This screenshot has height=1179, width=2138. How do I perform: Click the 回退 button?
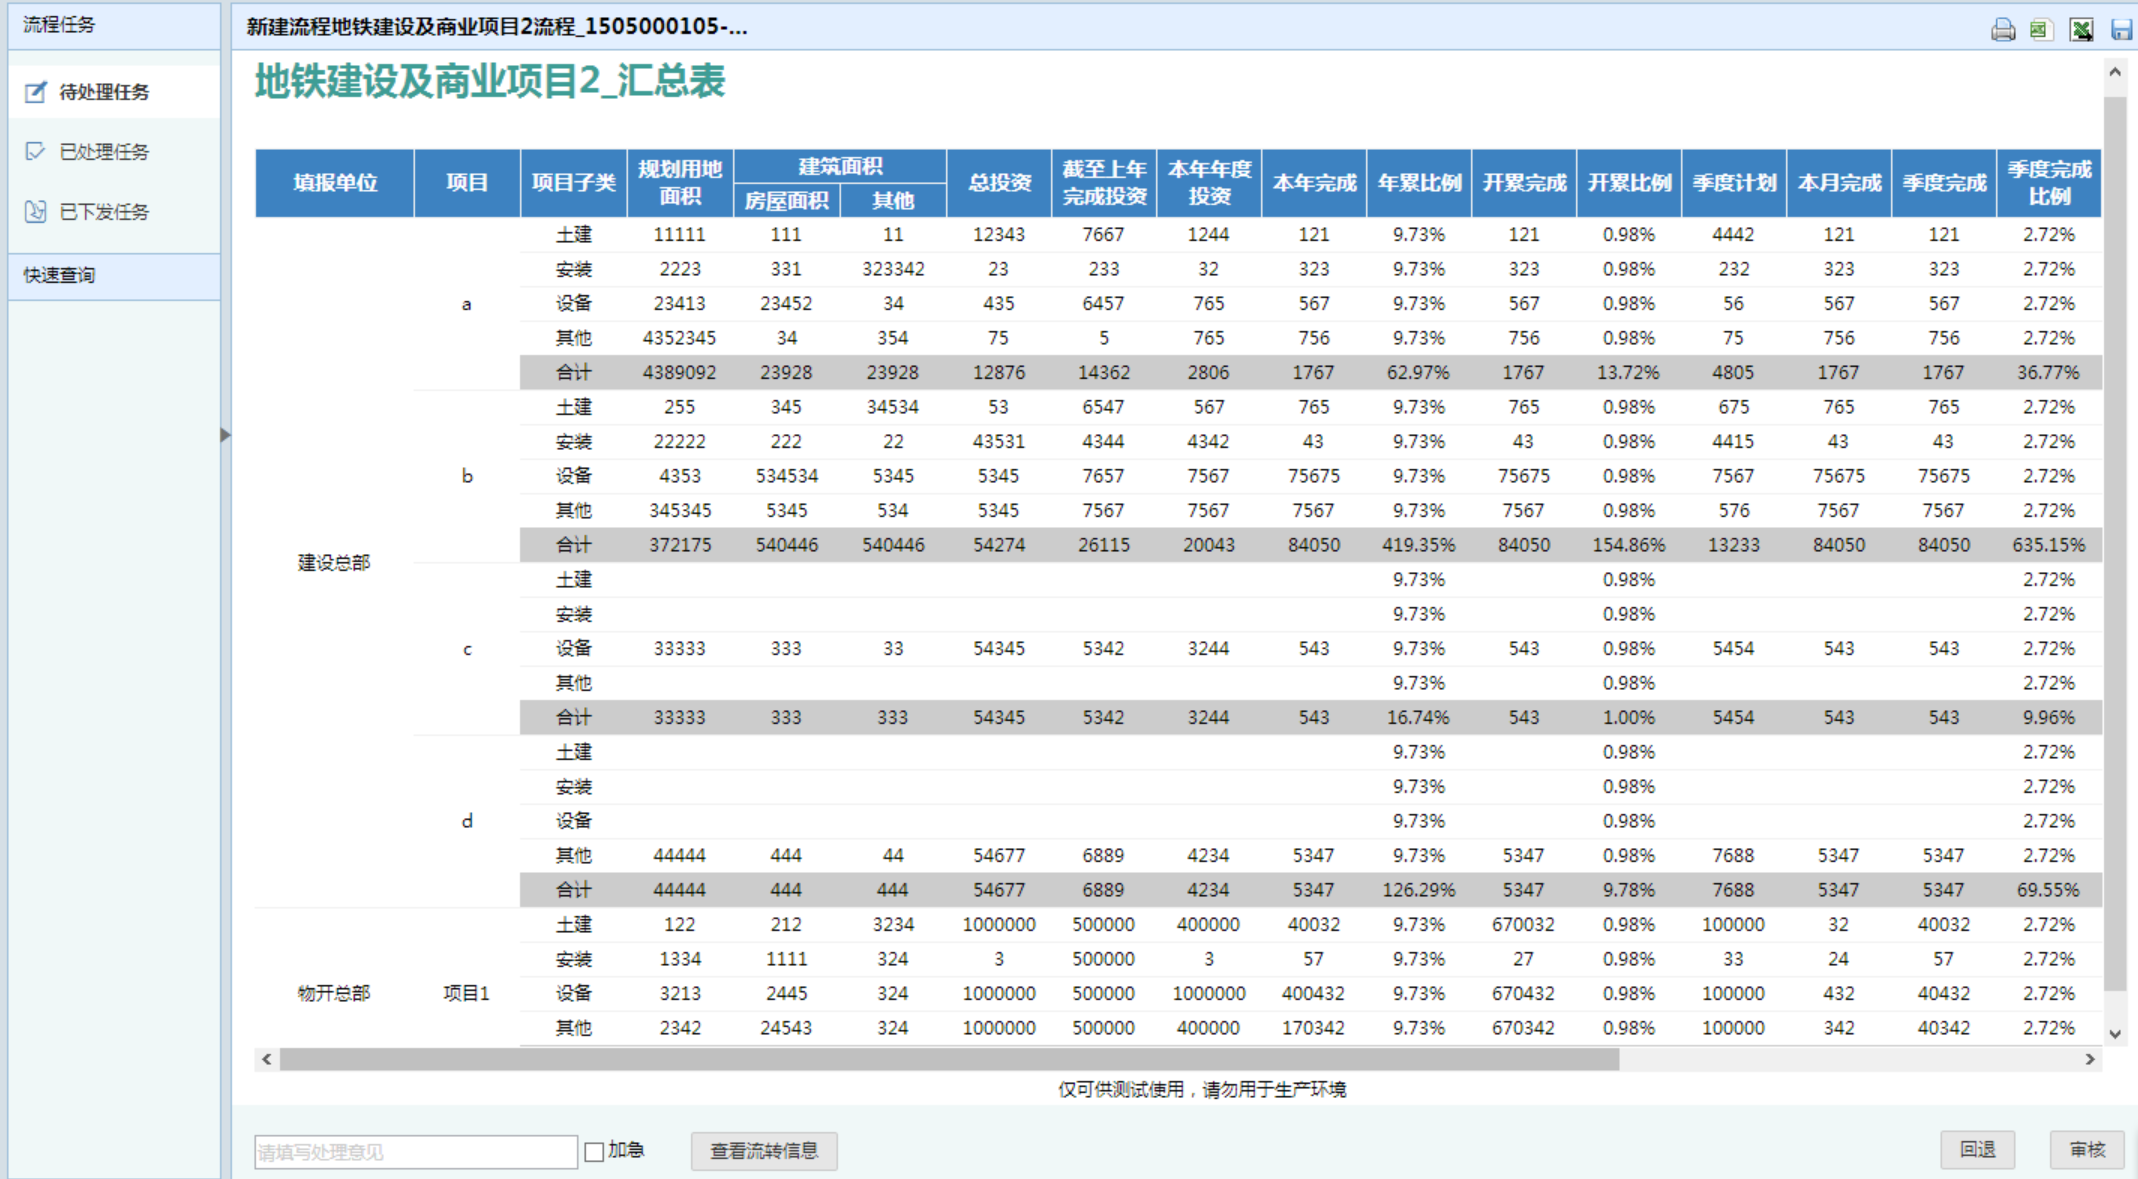coord(1978,1150)
